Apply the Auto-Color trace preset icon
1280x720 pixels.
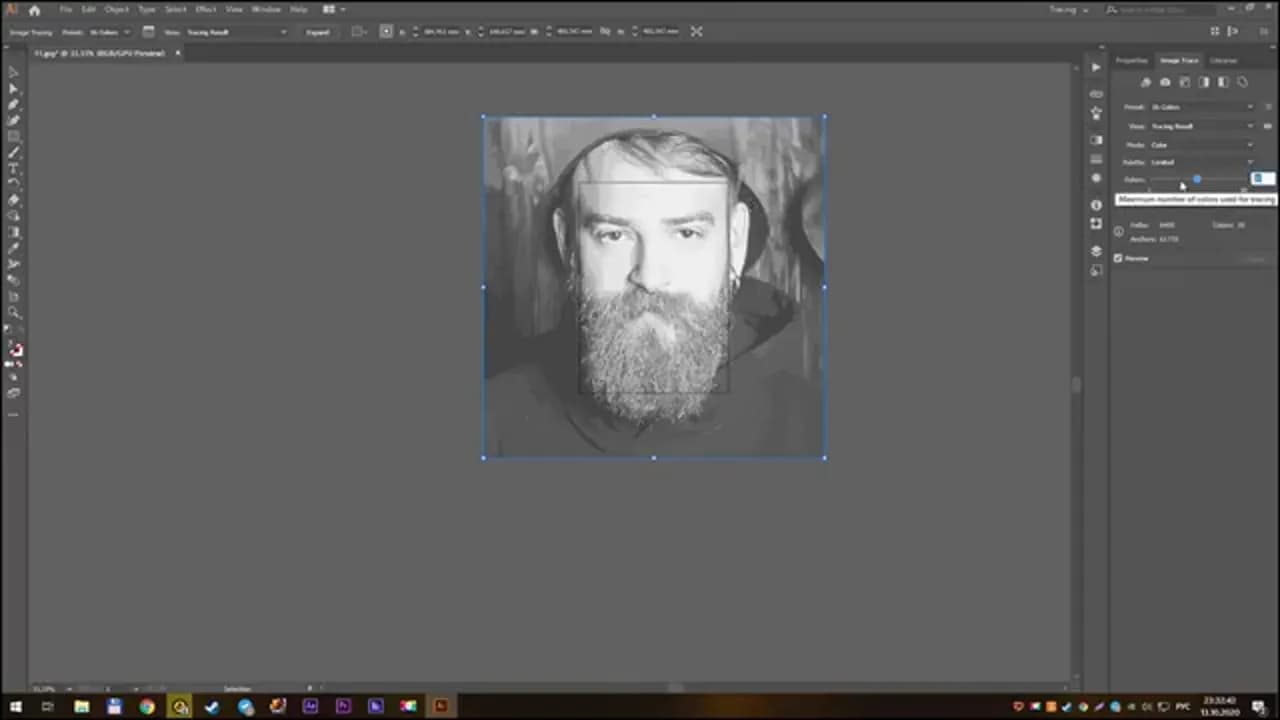[1146, 82]
